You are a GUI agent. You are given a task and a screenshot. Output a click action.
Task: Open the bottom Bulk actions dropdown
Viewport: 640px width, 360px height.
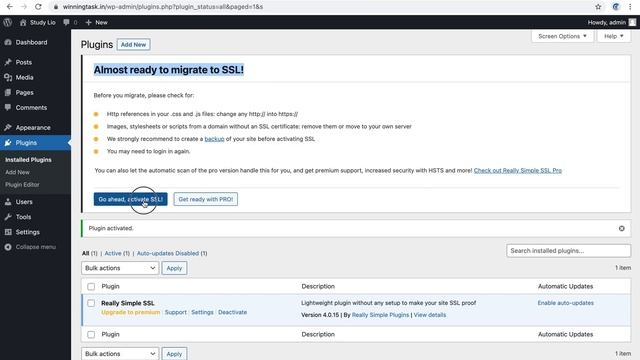click(120, 353)
